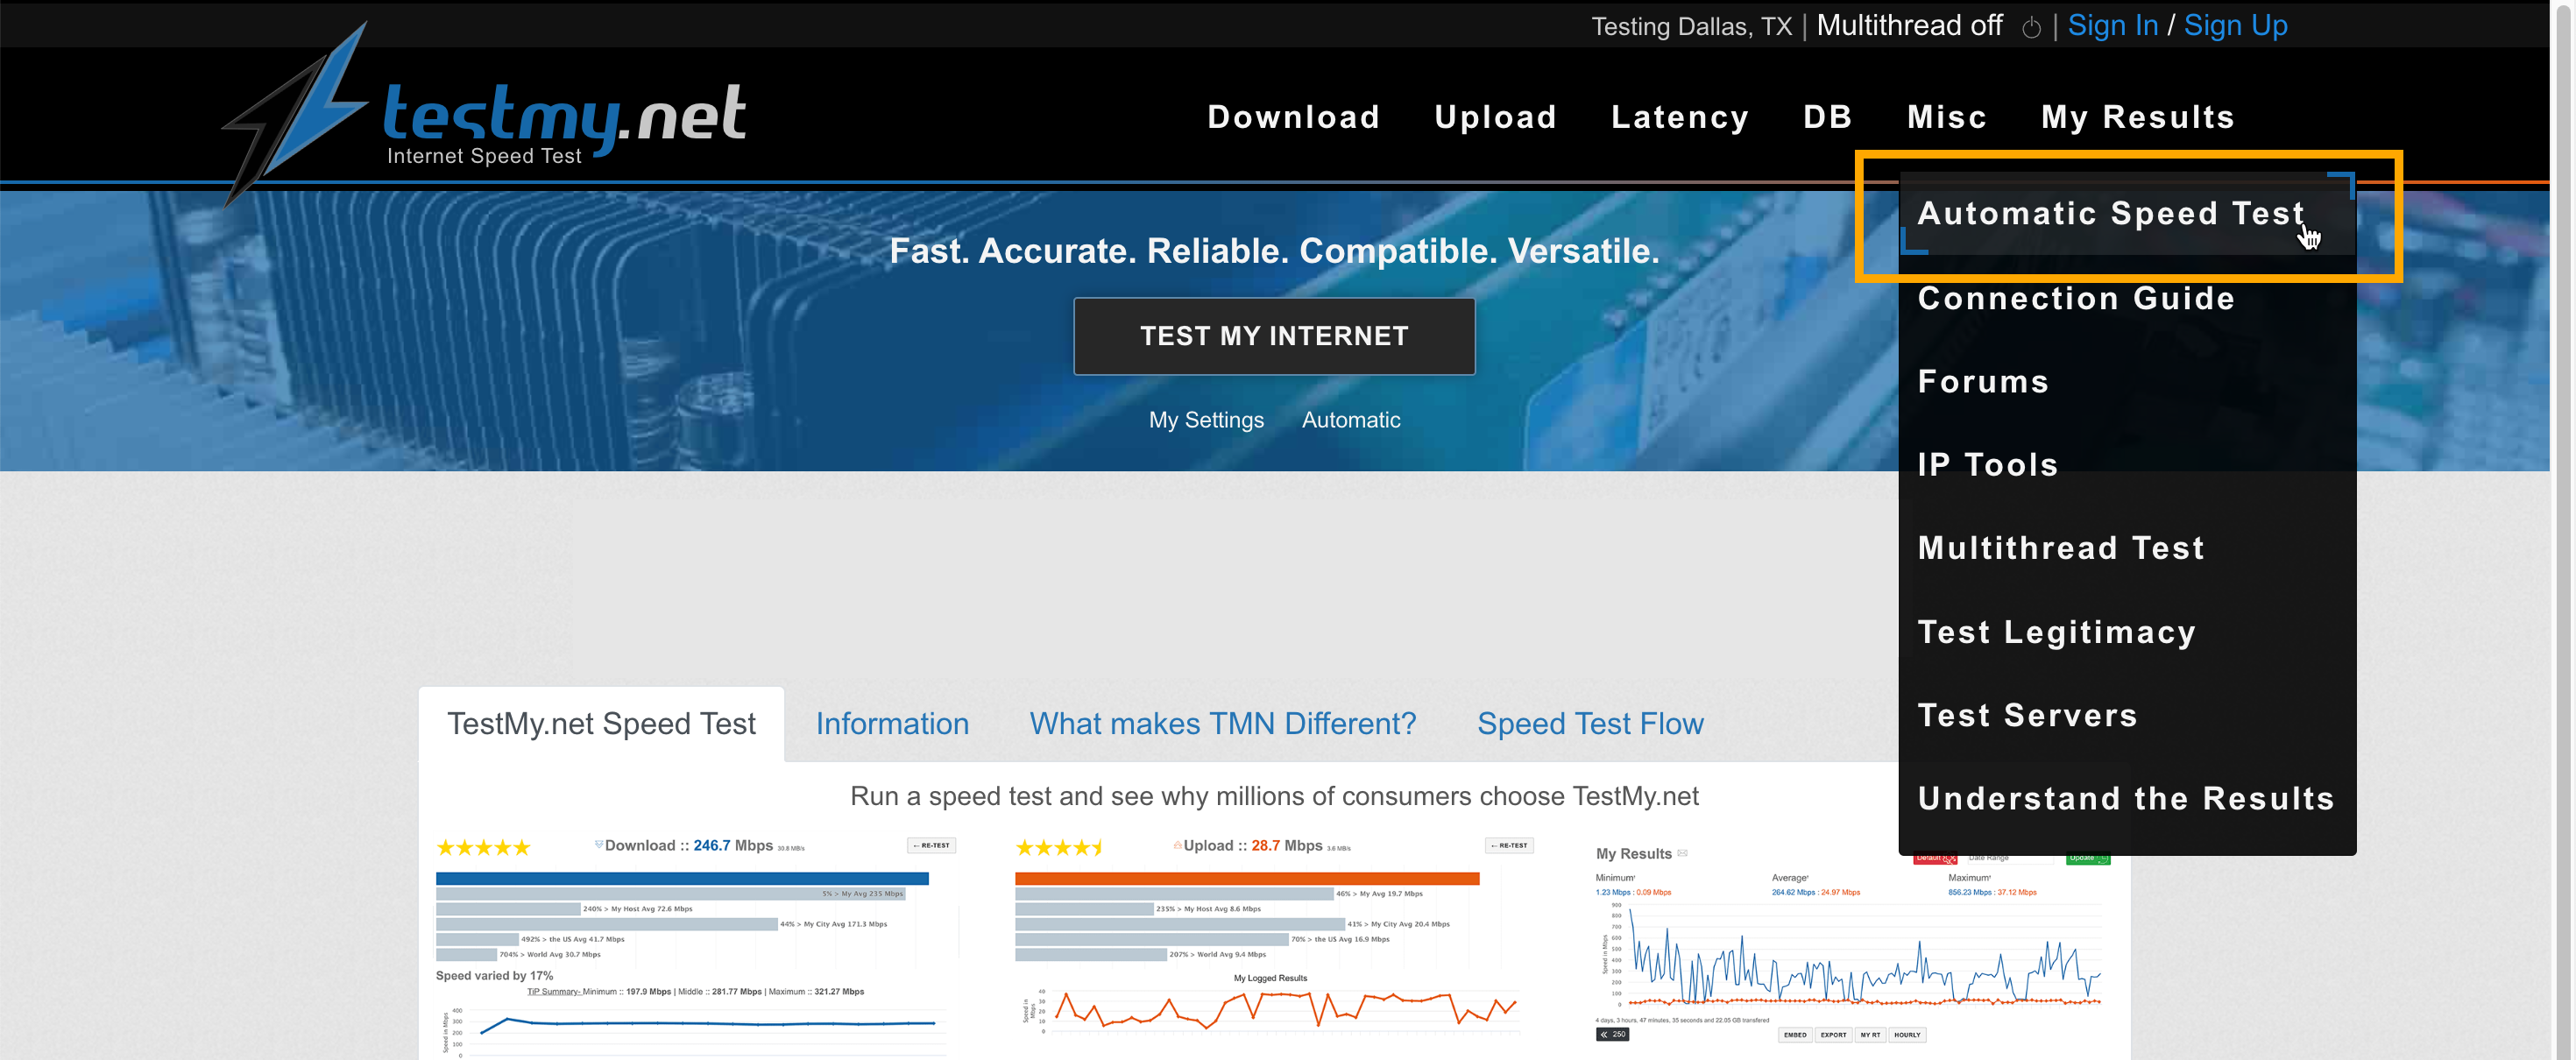
Task: Switch to Speed Test Flow tab
Action: tap(1590, 724)
